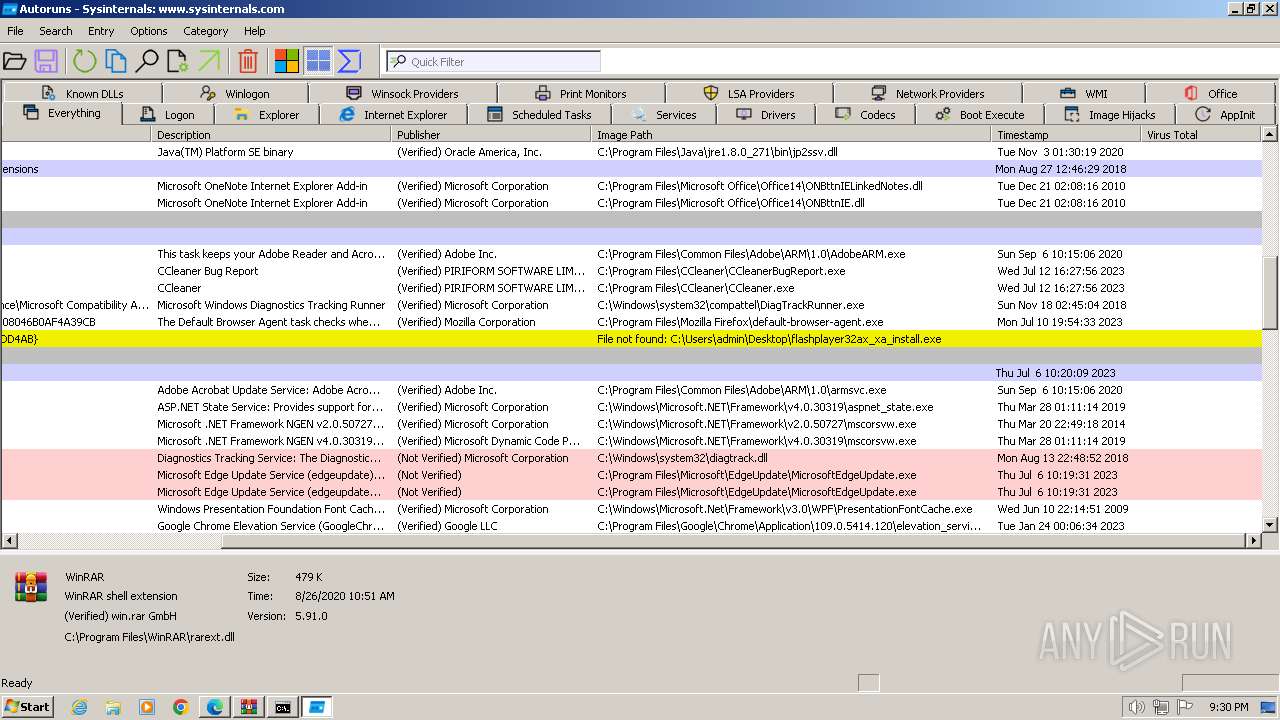This screenshot has height=720, width=1280.
Task: Switch to the Image Hijacks tab
Action: (1110, 115)
